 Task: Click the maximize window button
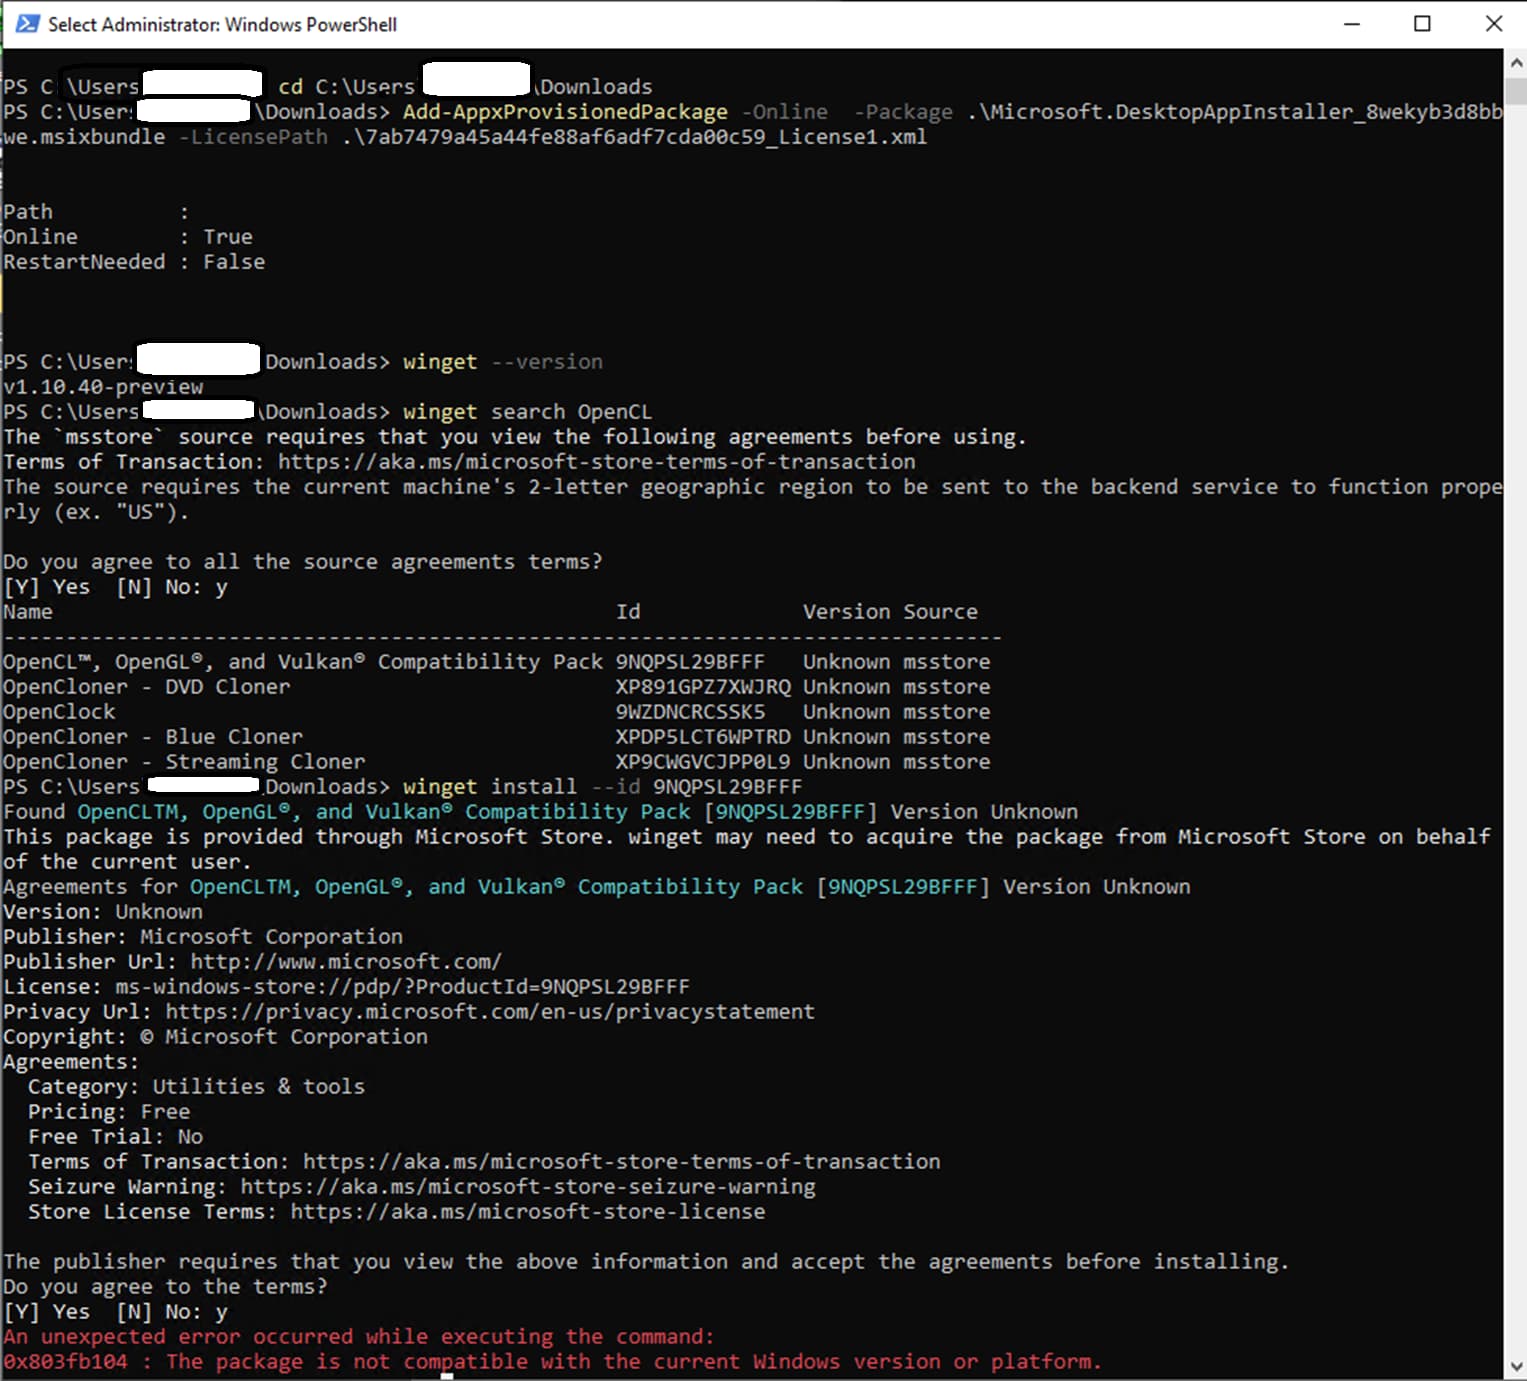1423,23
